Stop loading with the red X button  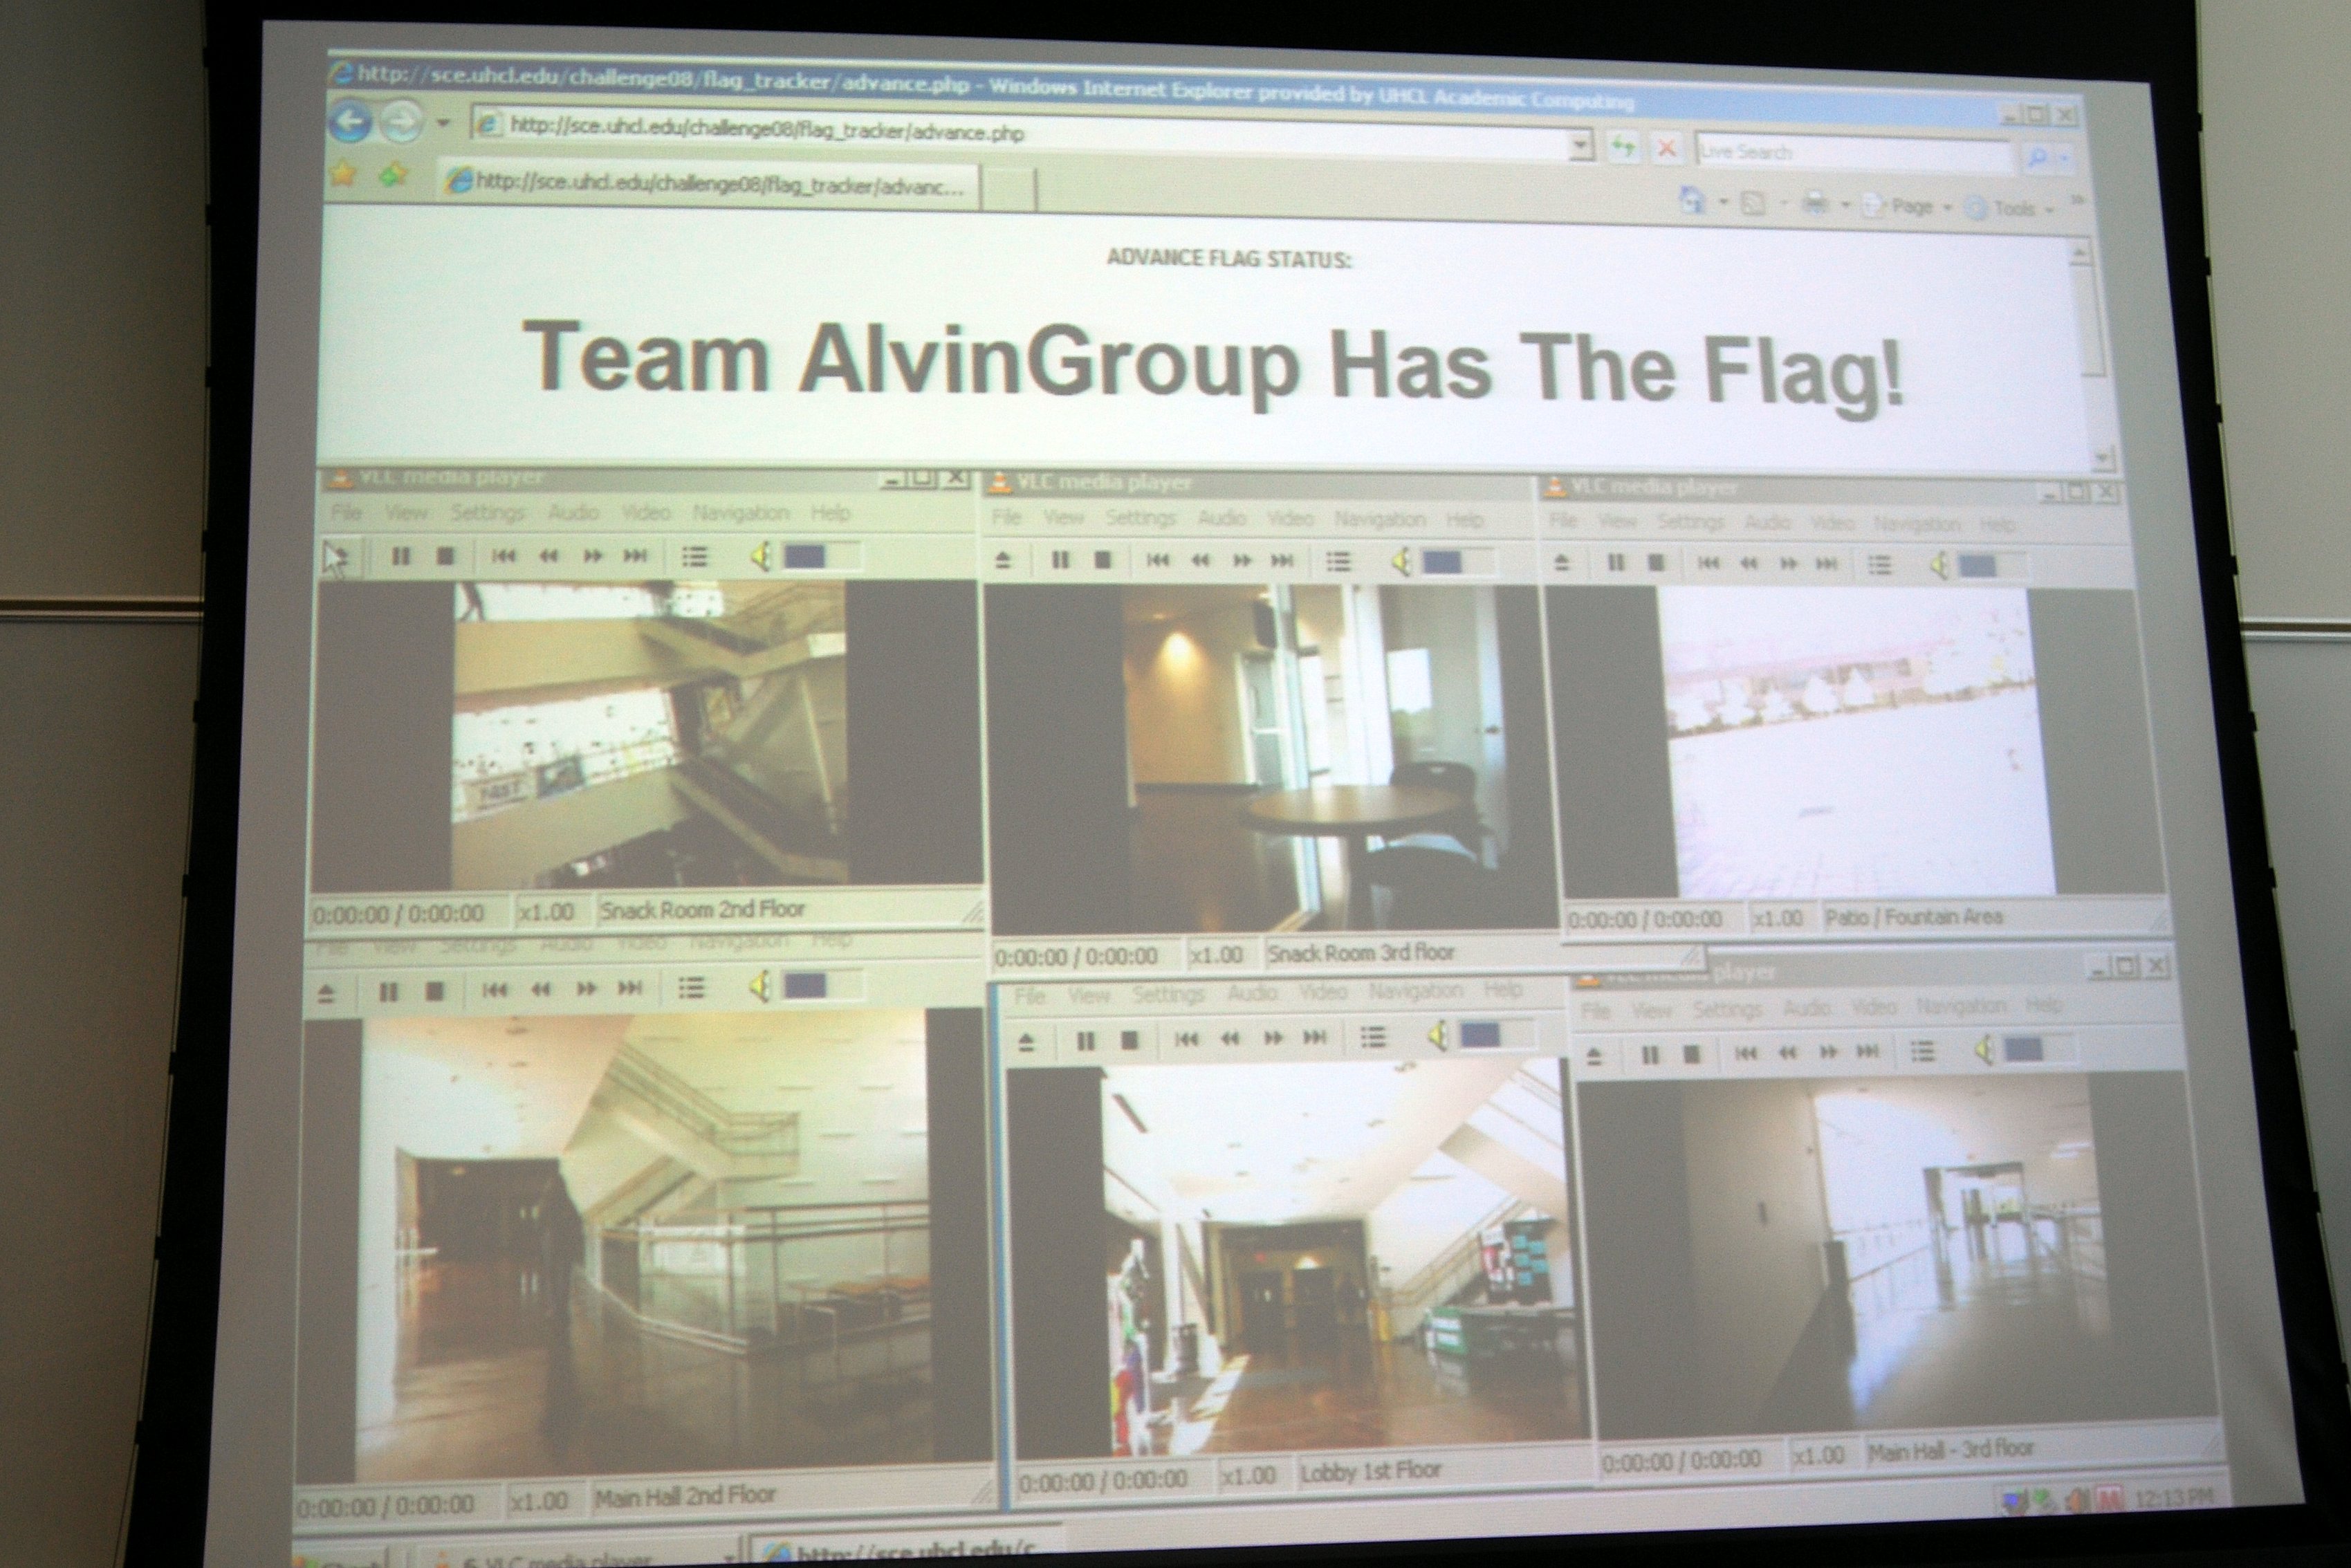point(1666,150)
